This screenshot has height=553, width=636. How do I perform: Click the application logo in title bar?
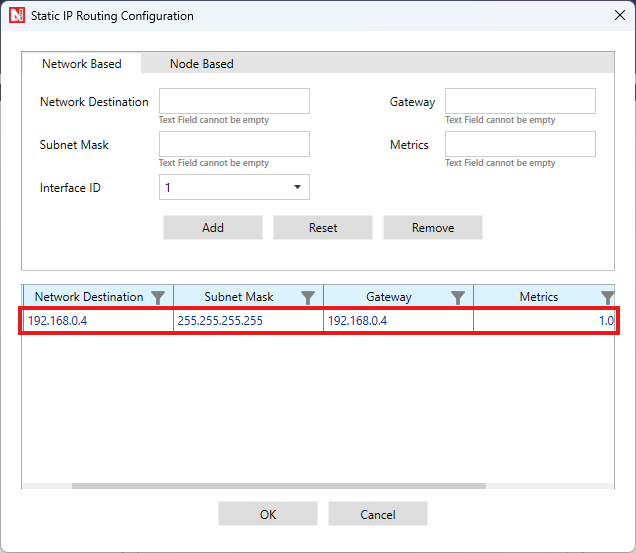pos(16,16)
